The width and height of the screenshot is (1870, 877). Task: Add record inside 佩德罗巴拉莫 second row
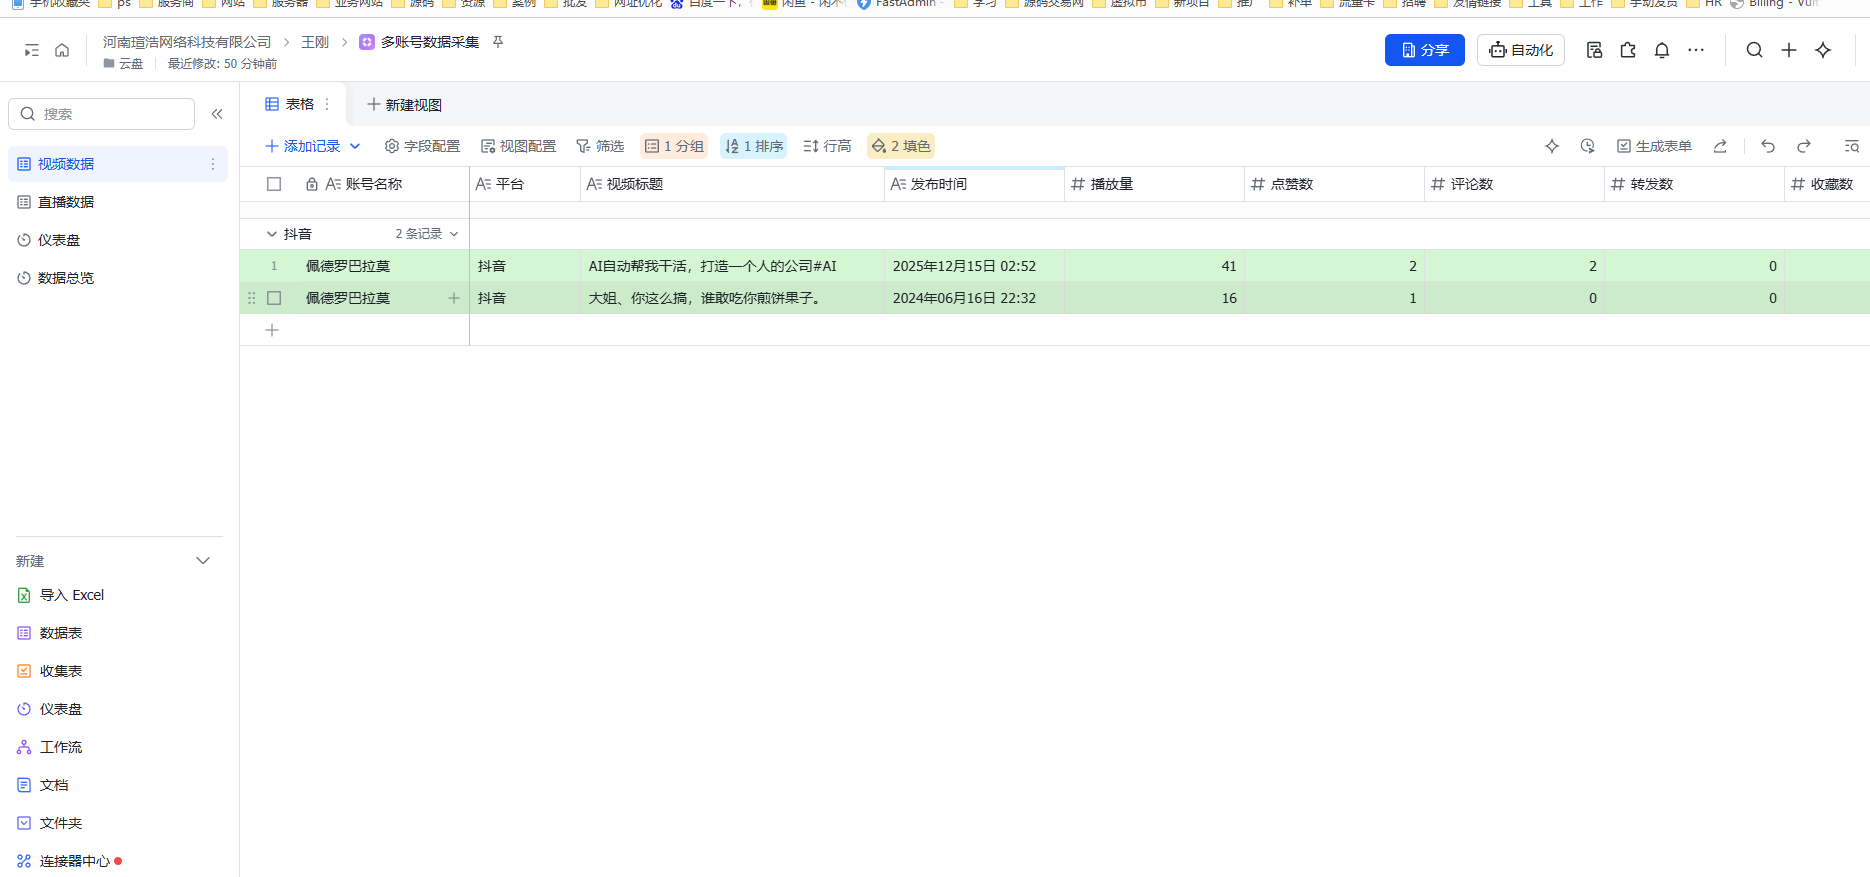coord(454,298)
